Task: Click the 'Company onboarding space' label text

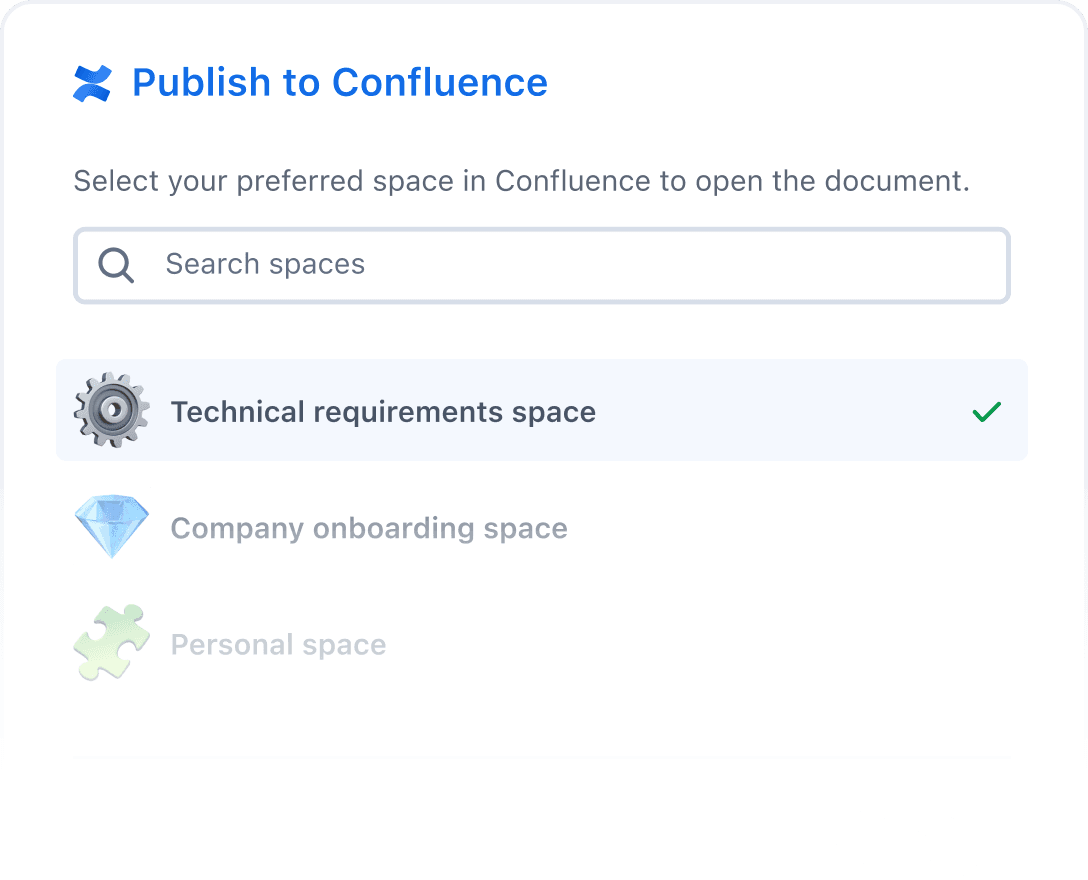Action: (x=369, y=528)
